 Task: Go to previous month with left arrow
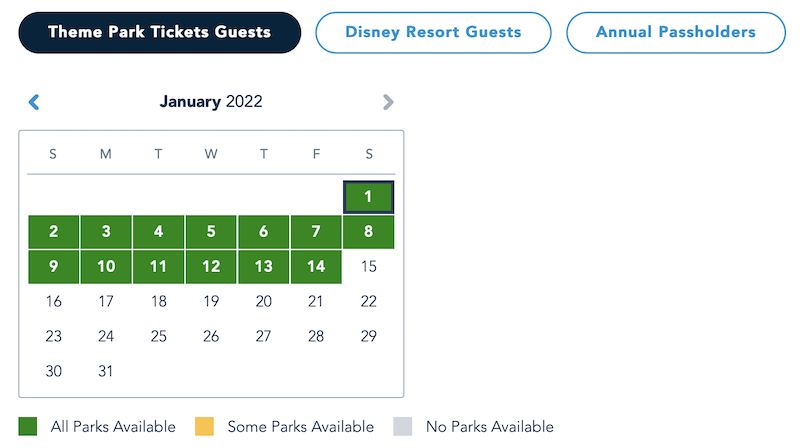(x=34, y=102)
